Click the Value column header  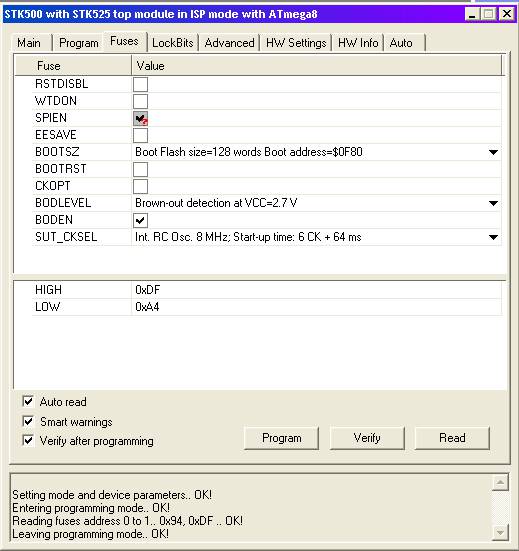click(x=317, y=66)
